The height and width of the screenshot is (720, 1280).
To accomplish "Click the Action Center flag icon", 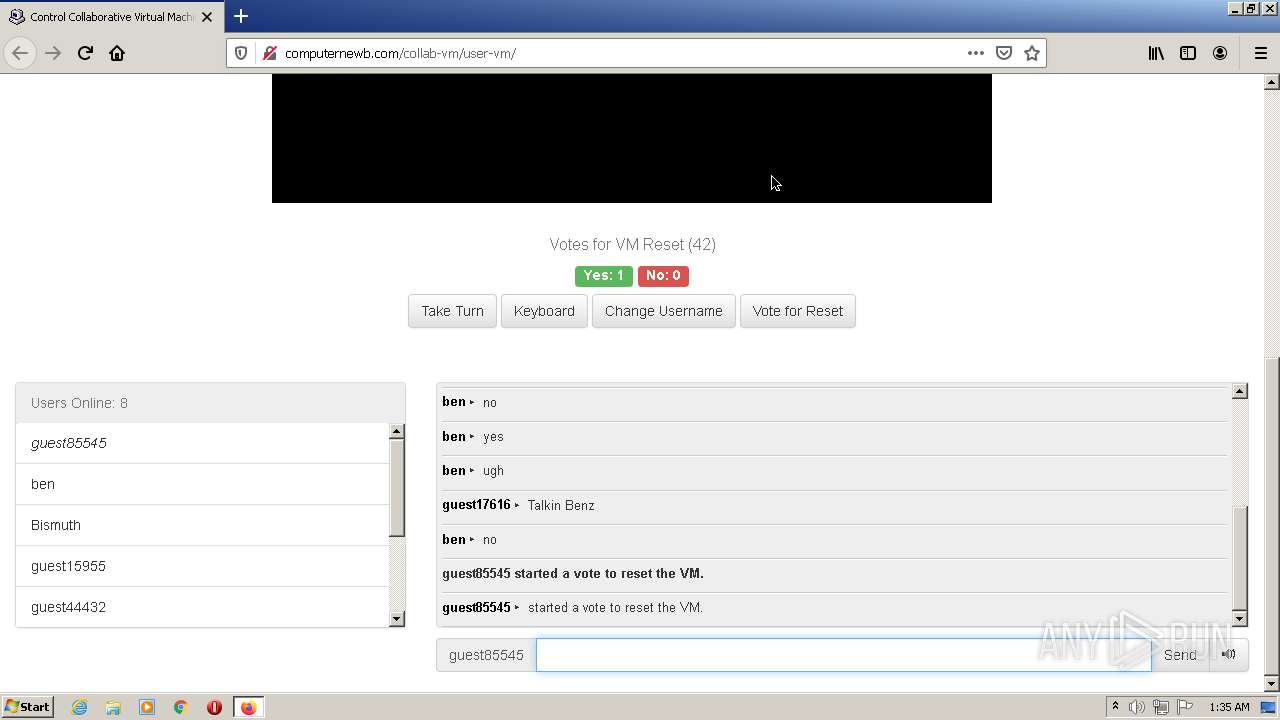I will pos(1183,707).
